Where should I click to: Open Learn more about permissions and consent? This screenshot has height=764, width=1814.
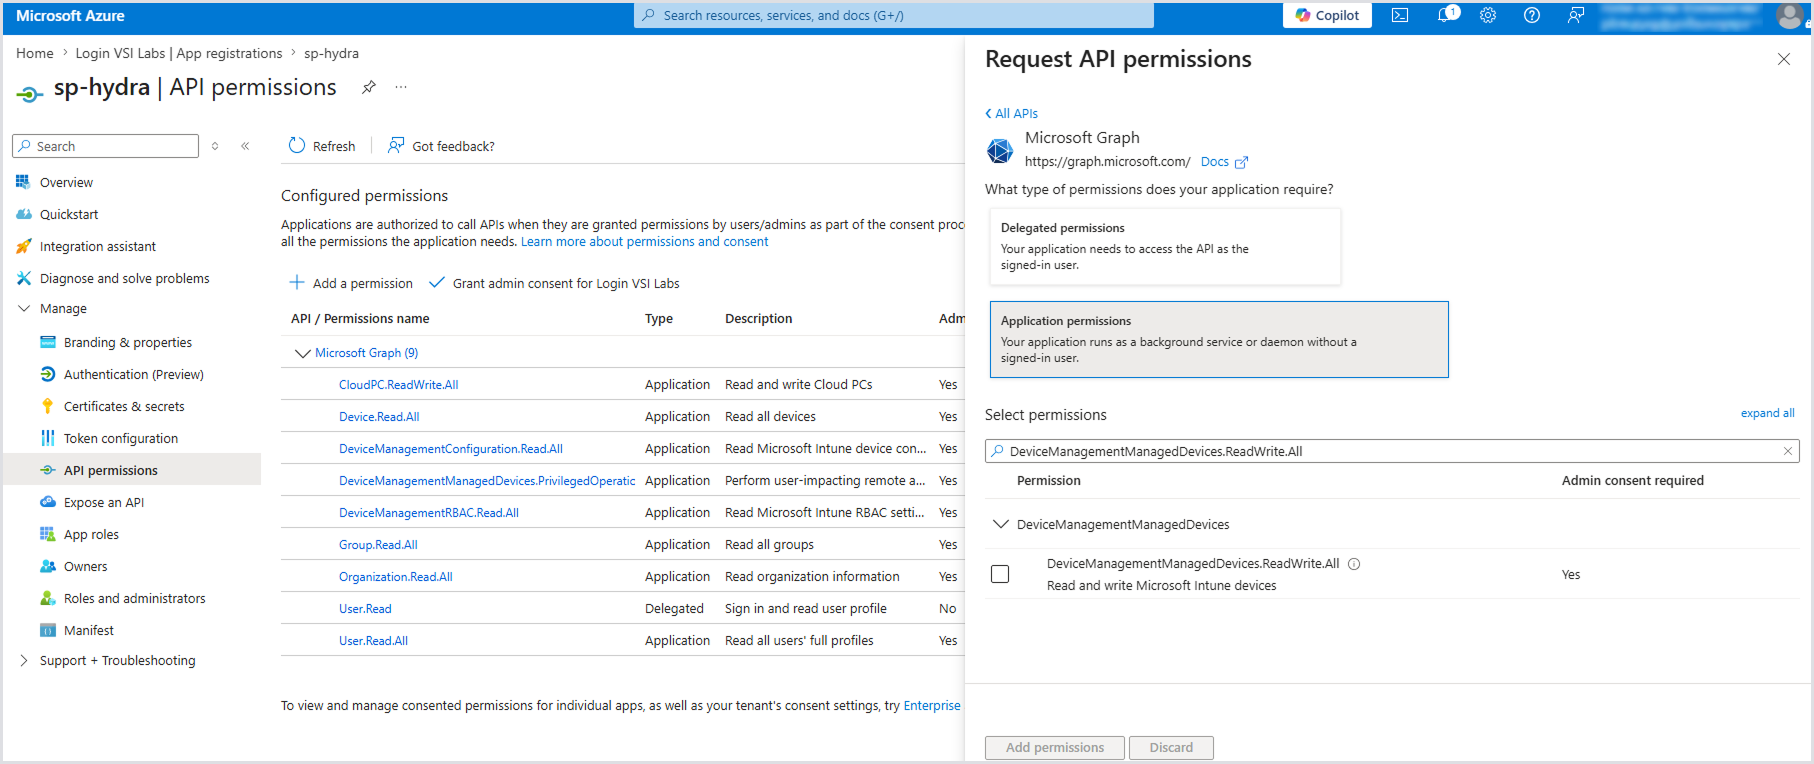click(x=644, y=241)
